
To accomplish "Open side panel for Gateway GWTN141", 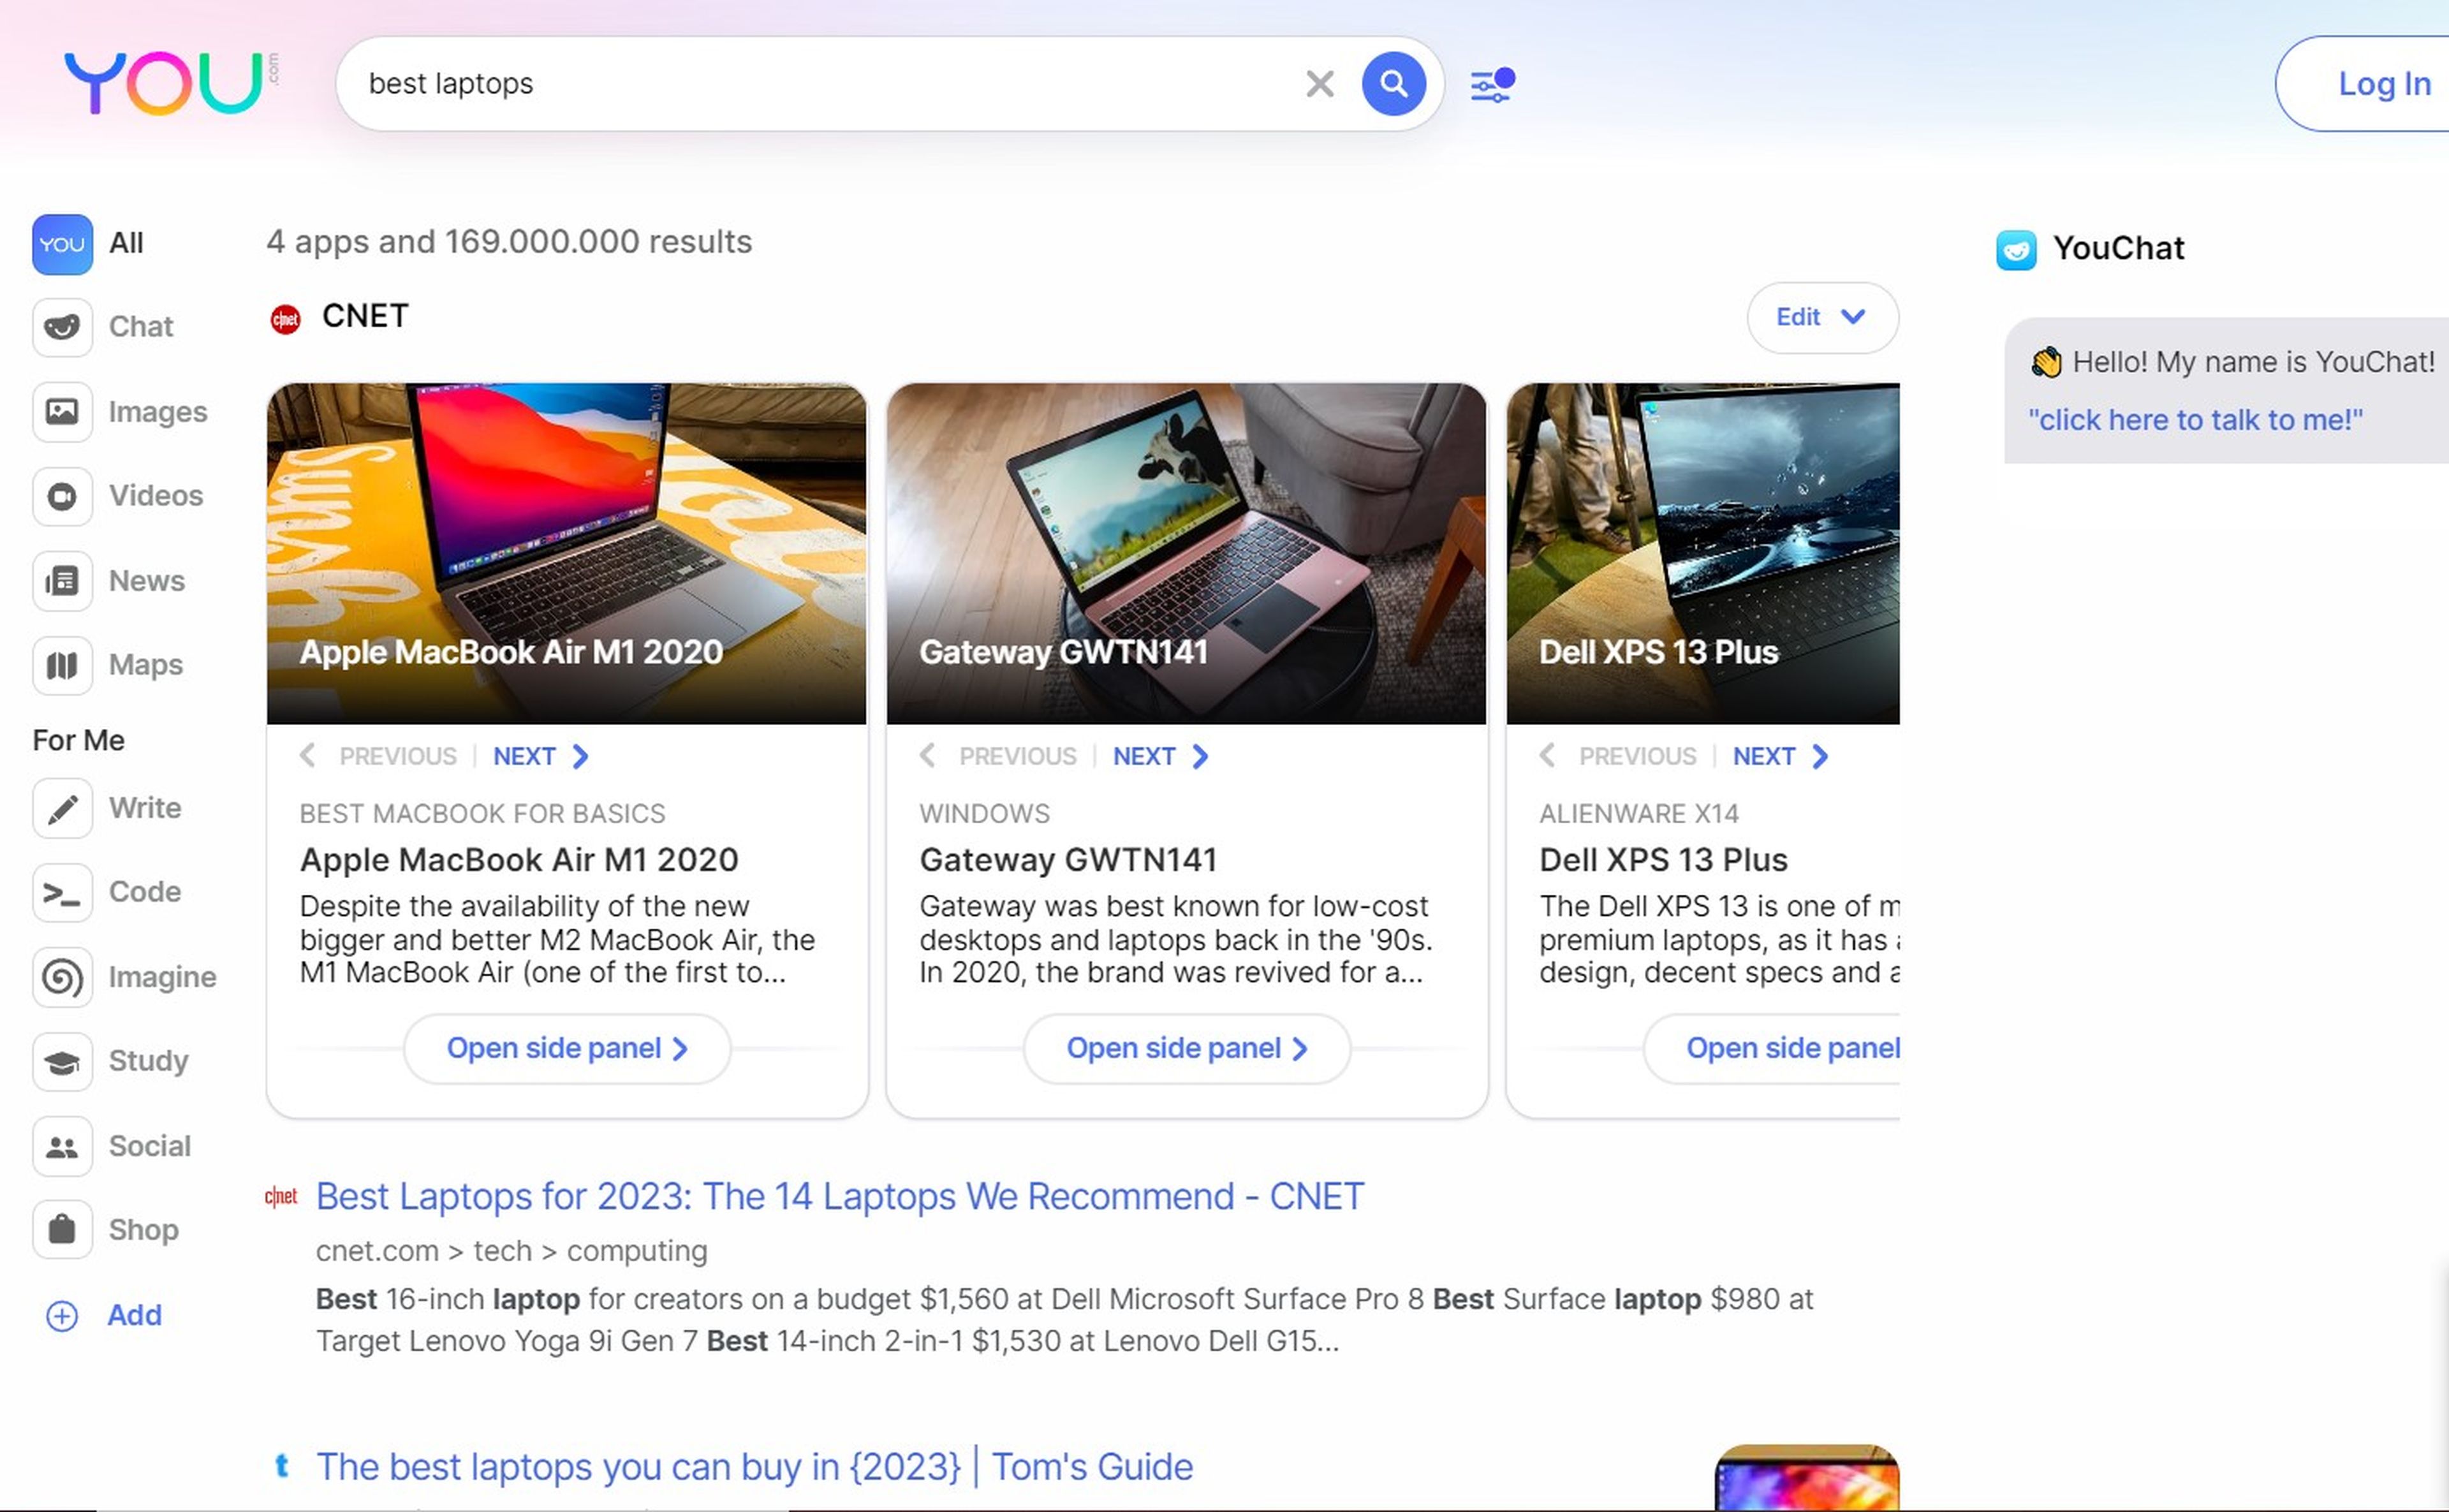I will click(x=1187, y=1048).
